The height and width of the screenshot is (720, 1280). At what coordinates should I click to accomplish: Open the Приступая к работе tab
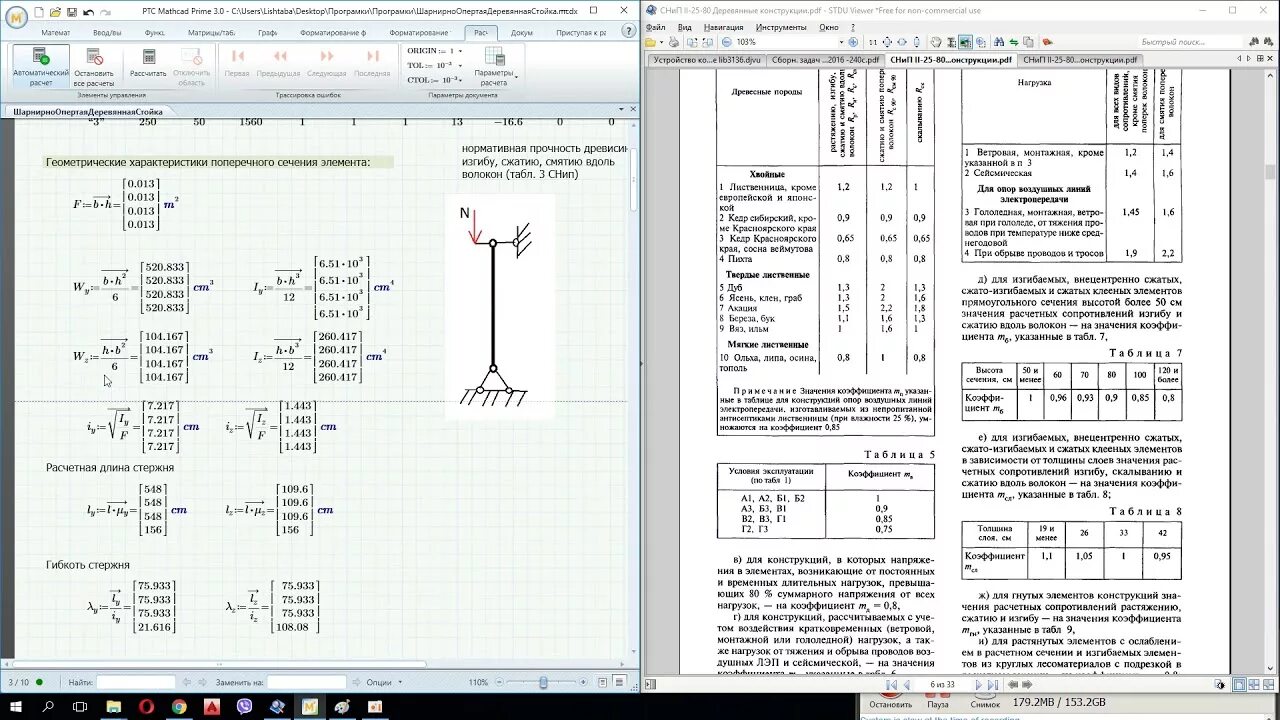(581, 32)
